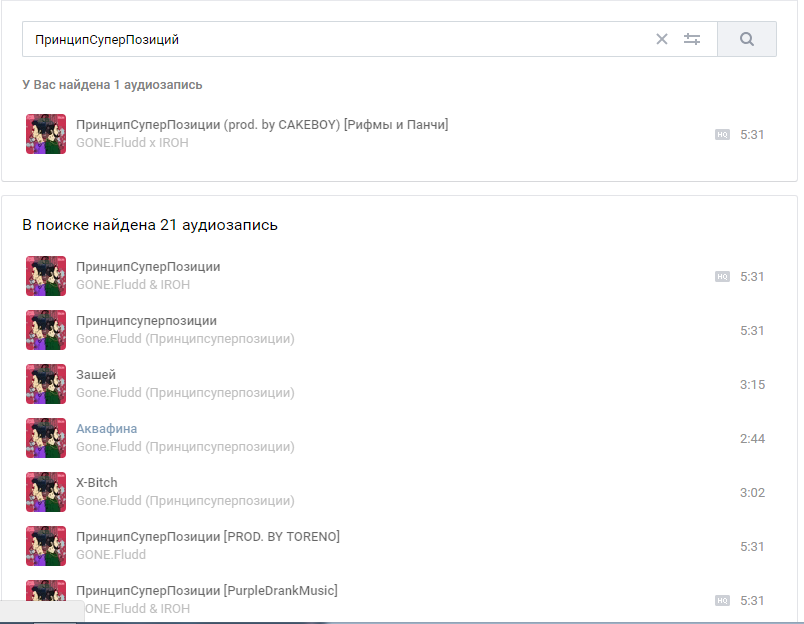Select the Аквафина track title
Image resolution: width=804 pixels, height=624 pixels.
(x=107, y=429)
